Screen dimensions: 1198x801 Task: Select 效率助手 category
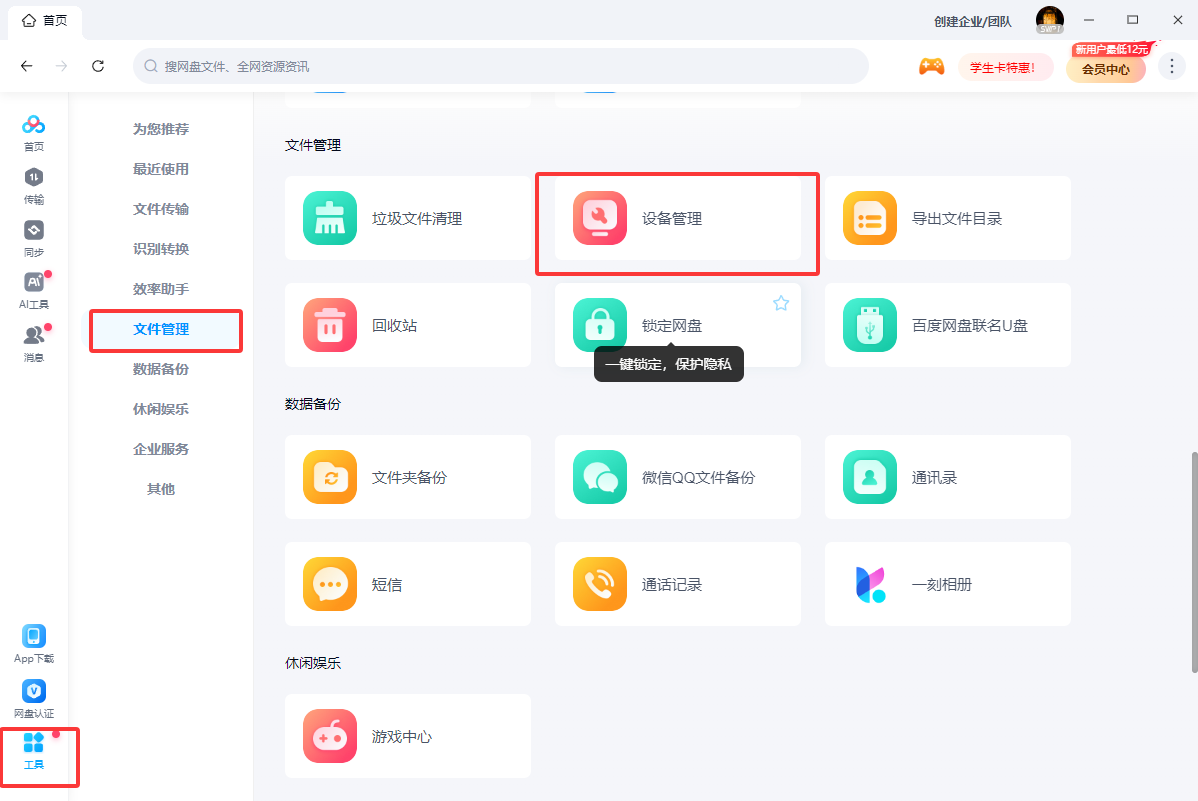[x=160, y=289]
